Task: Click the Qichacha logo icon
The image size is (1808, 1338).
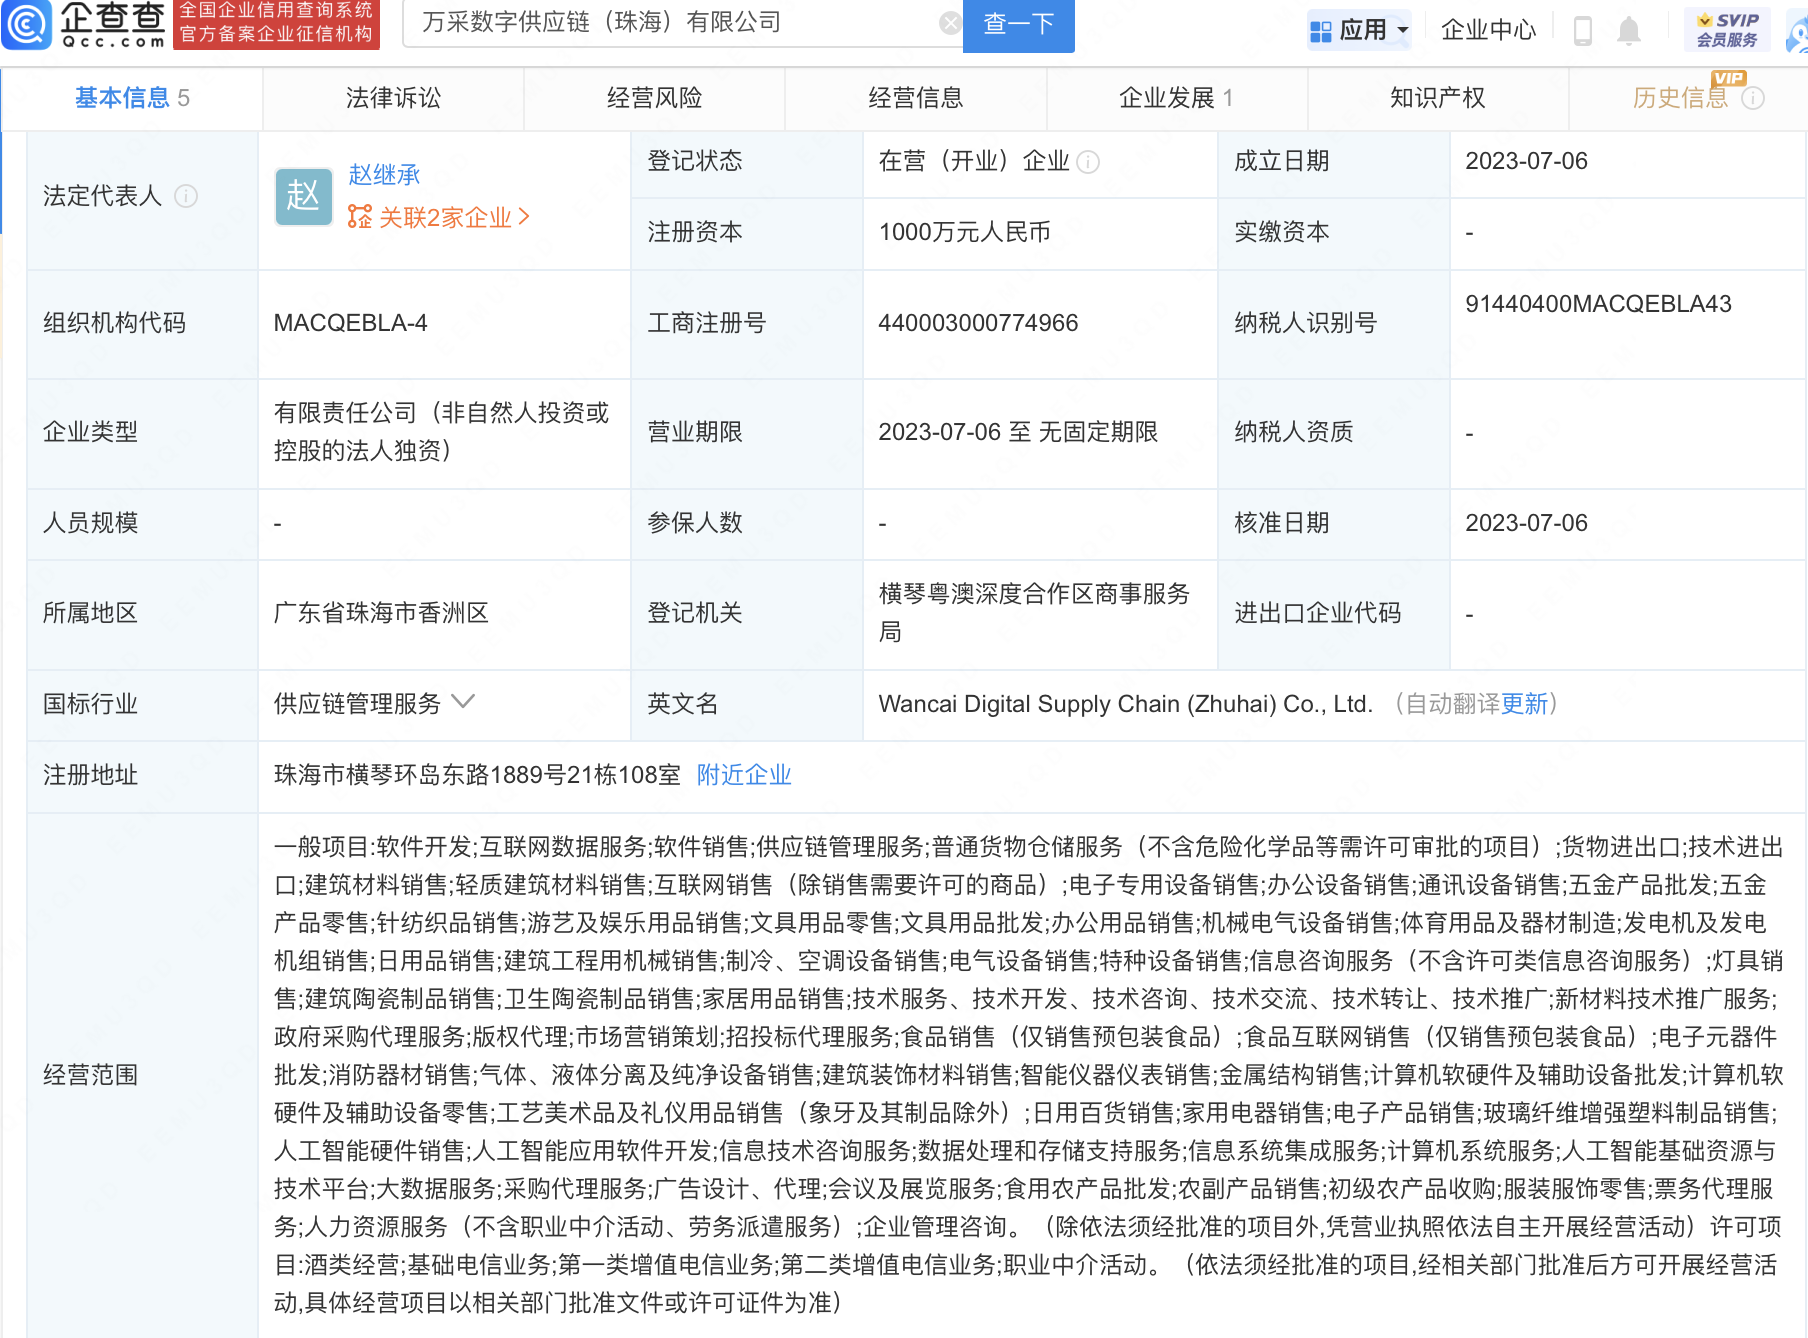Action: click(x=27, y=24)
